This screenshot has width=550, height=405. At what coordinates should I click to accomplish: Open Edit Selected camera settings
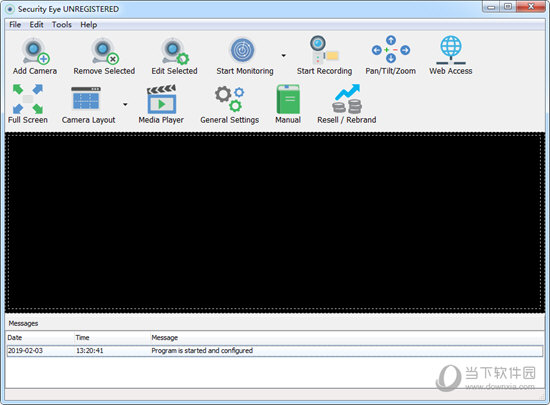point(174,56)
